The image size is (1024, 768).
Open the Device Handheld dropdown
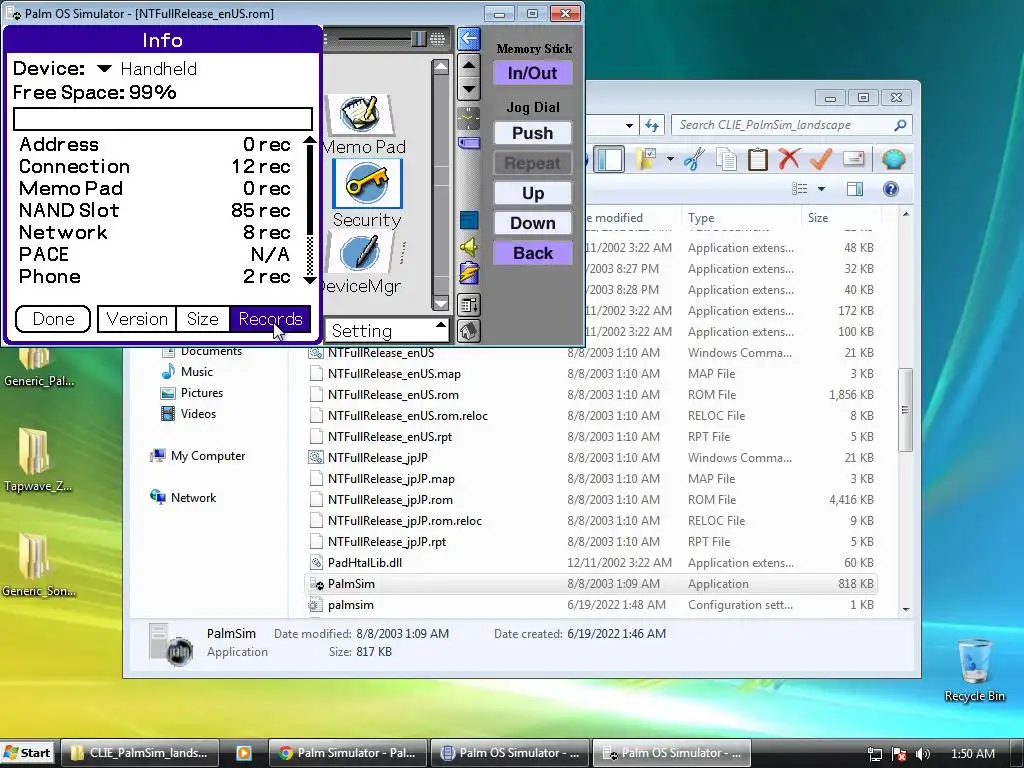coord(147,69)
